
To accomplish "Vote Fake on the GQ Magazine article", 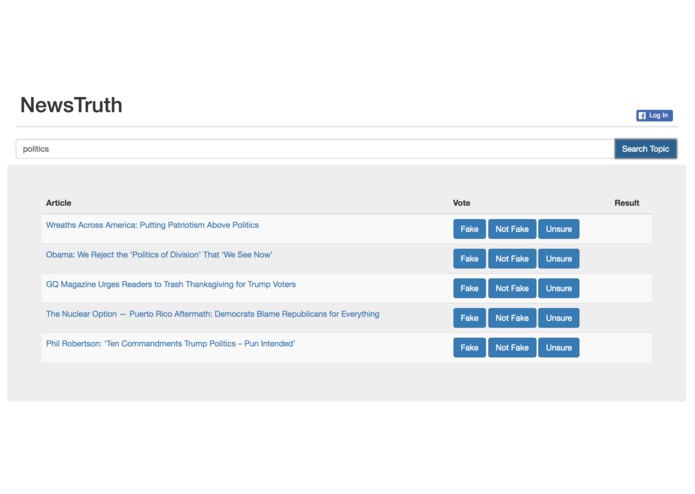I will tap(469, 288).
